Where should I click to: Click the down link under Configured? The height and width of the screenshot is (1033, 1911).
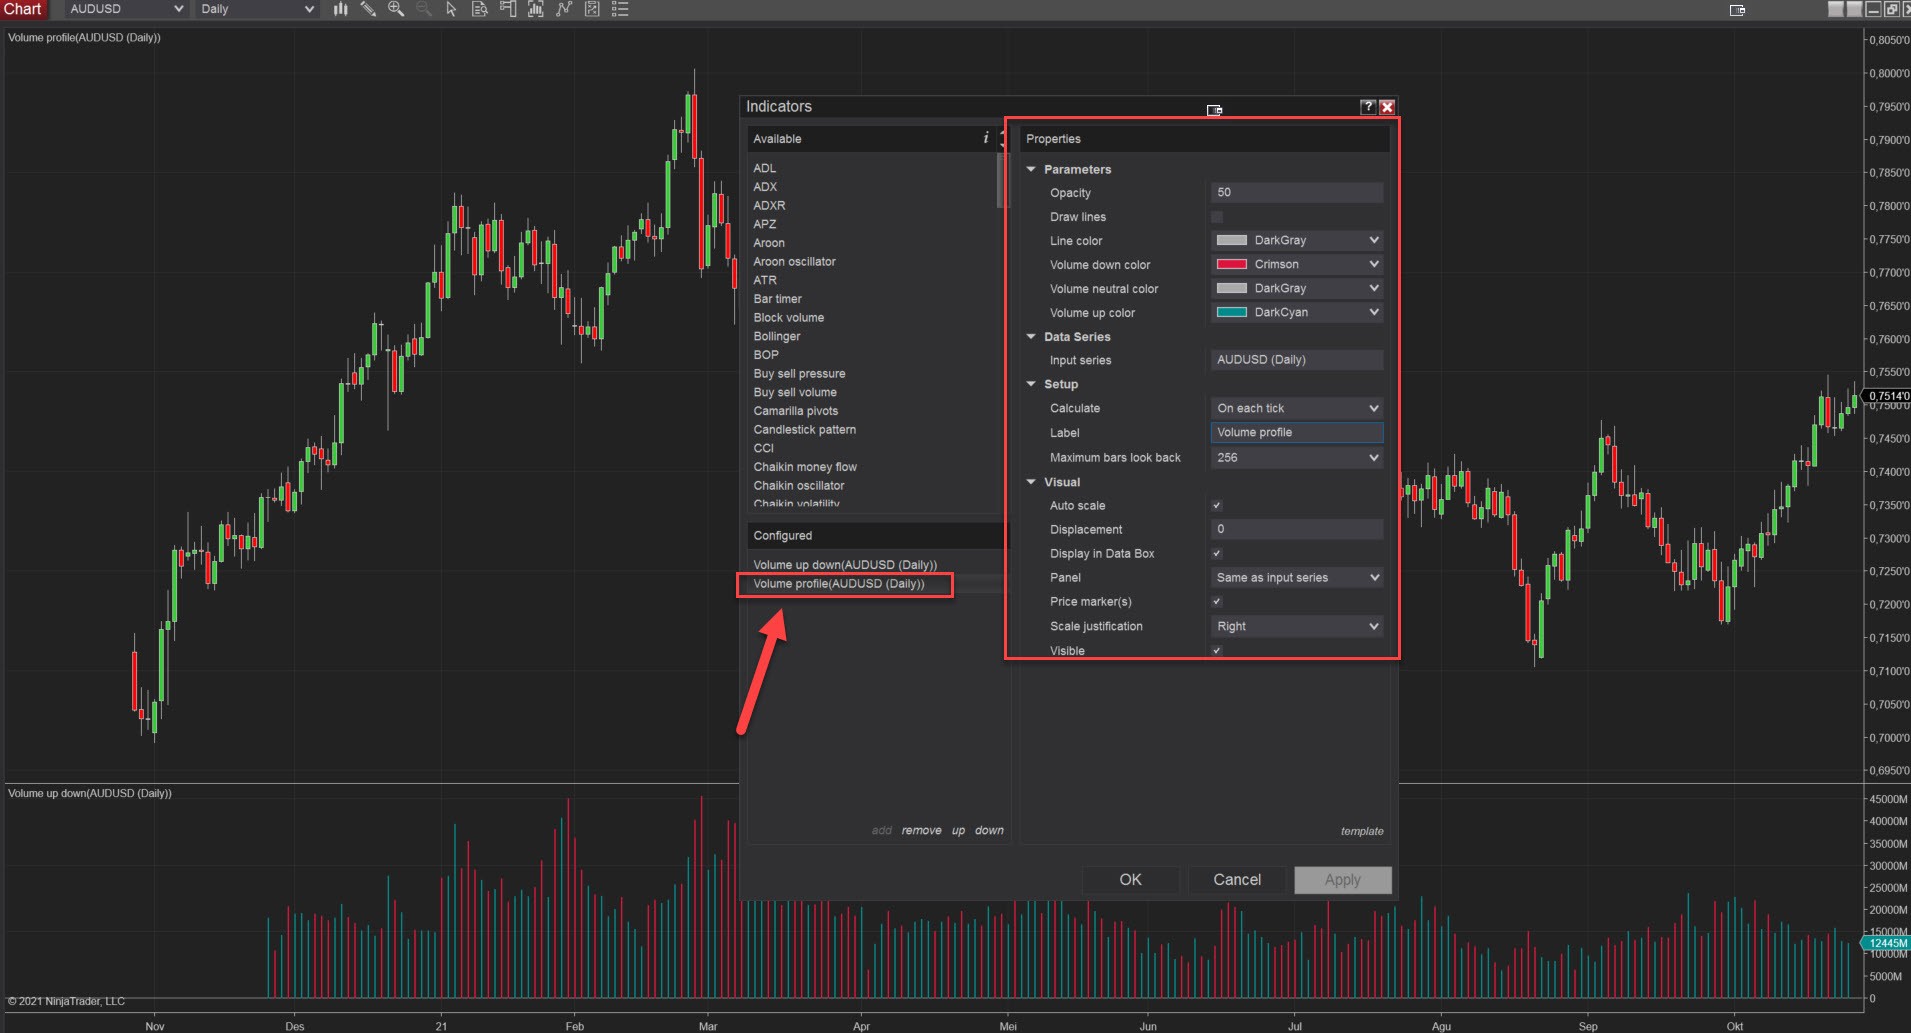989,831
